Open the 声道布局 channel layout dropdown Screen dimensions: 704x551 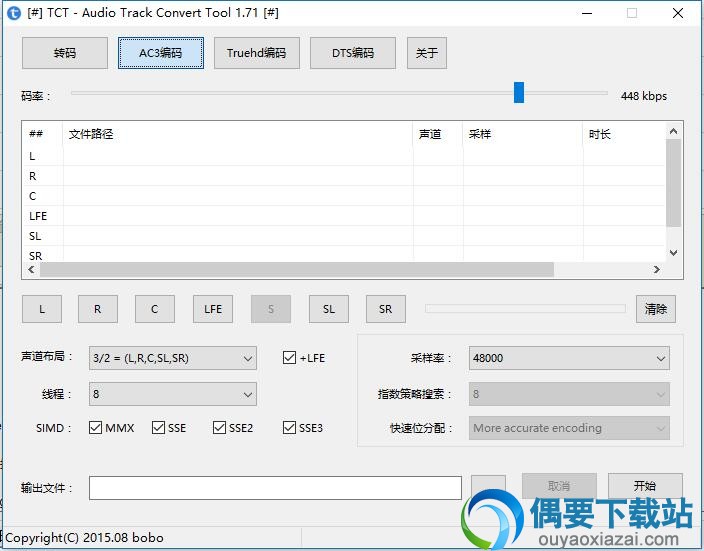pos(173,358)
